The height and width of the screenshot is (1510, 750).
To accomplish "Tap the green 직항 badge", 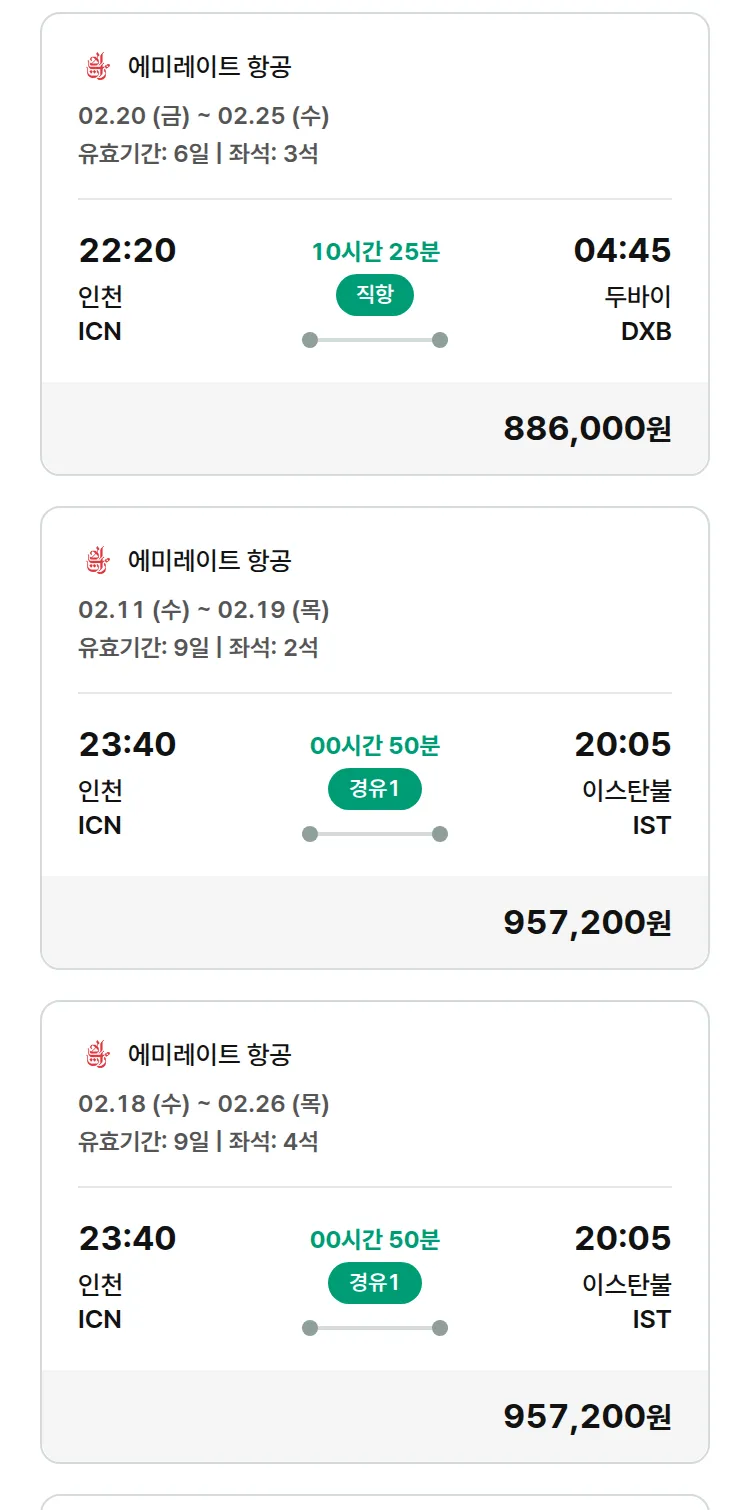I will point(375,296).
